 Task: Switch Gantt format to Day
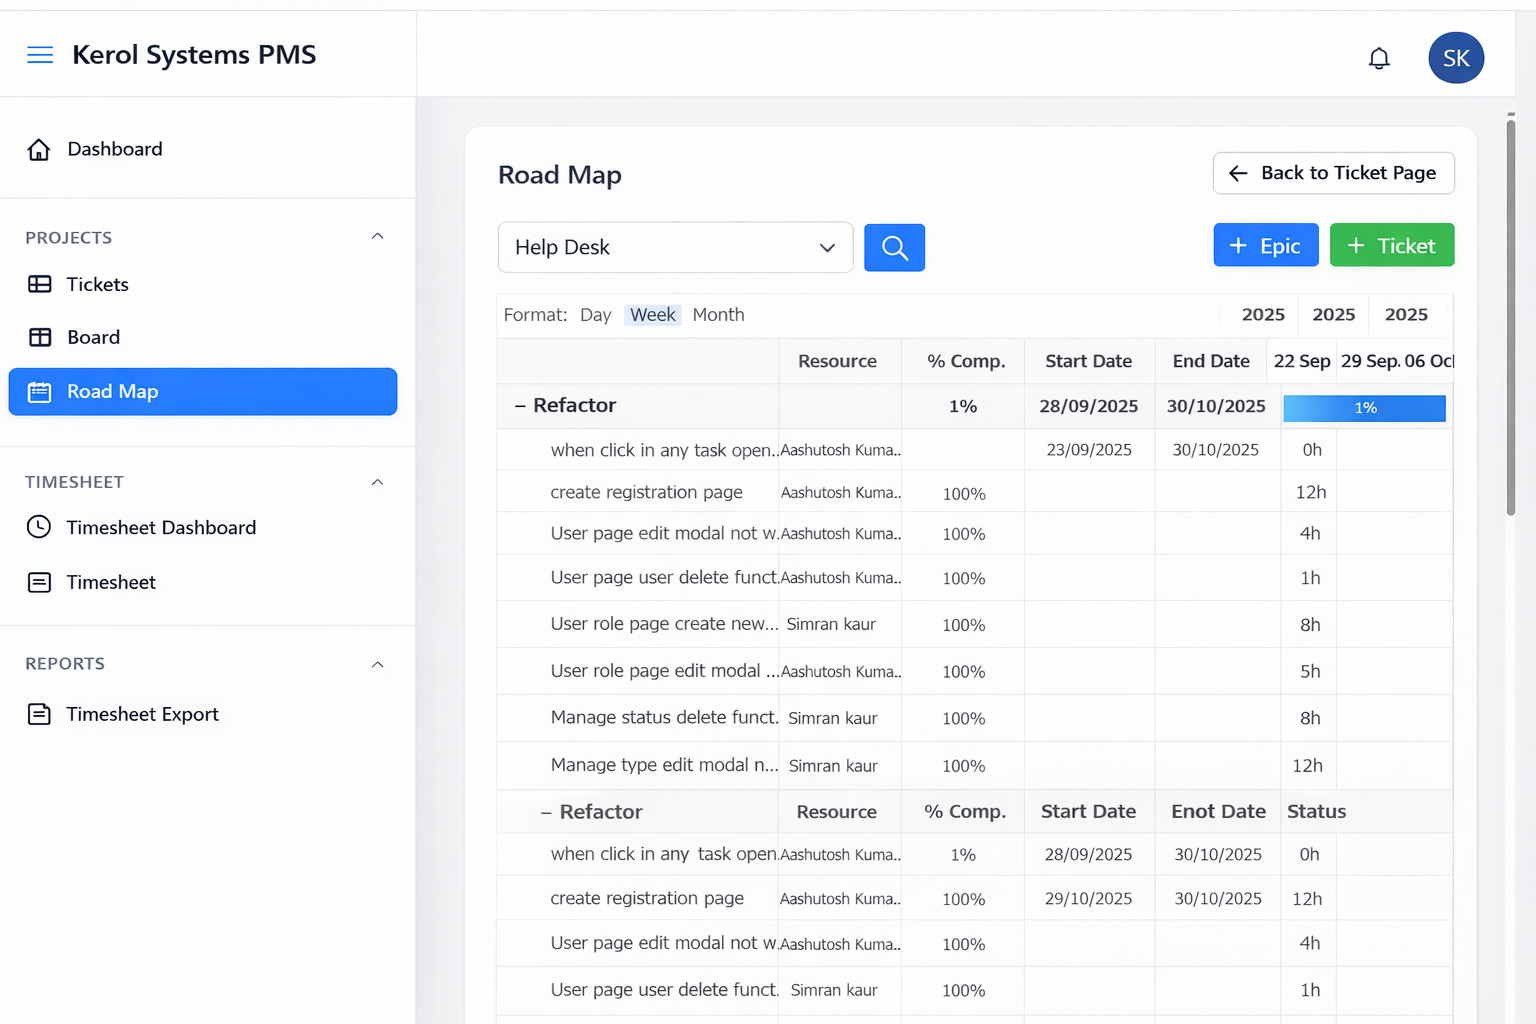click(x=595, y=315)
